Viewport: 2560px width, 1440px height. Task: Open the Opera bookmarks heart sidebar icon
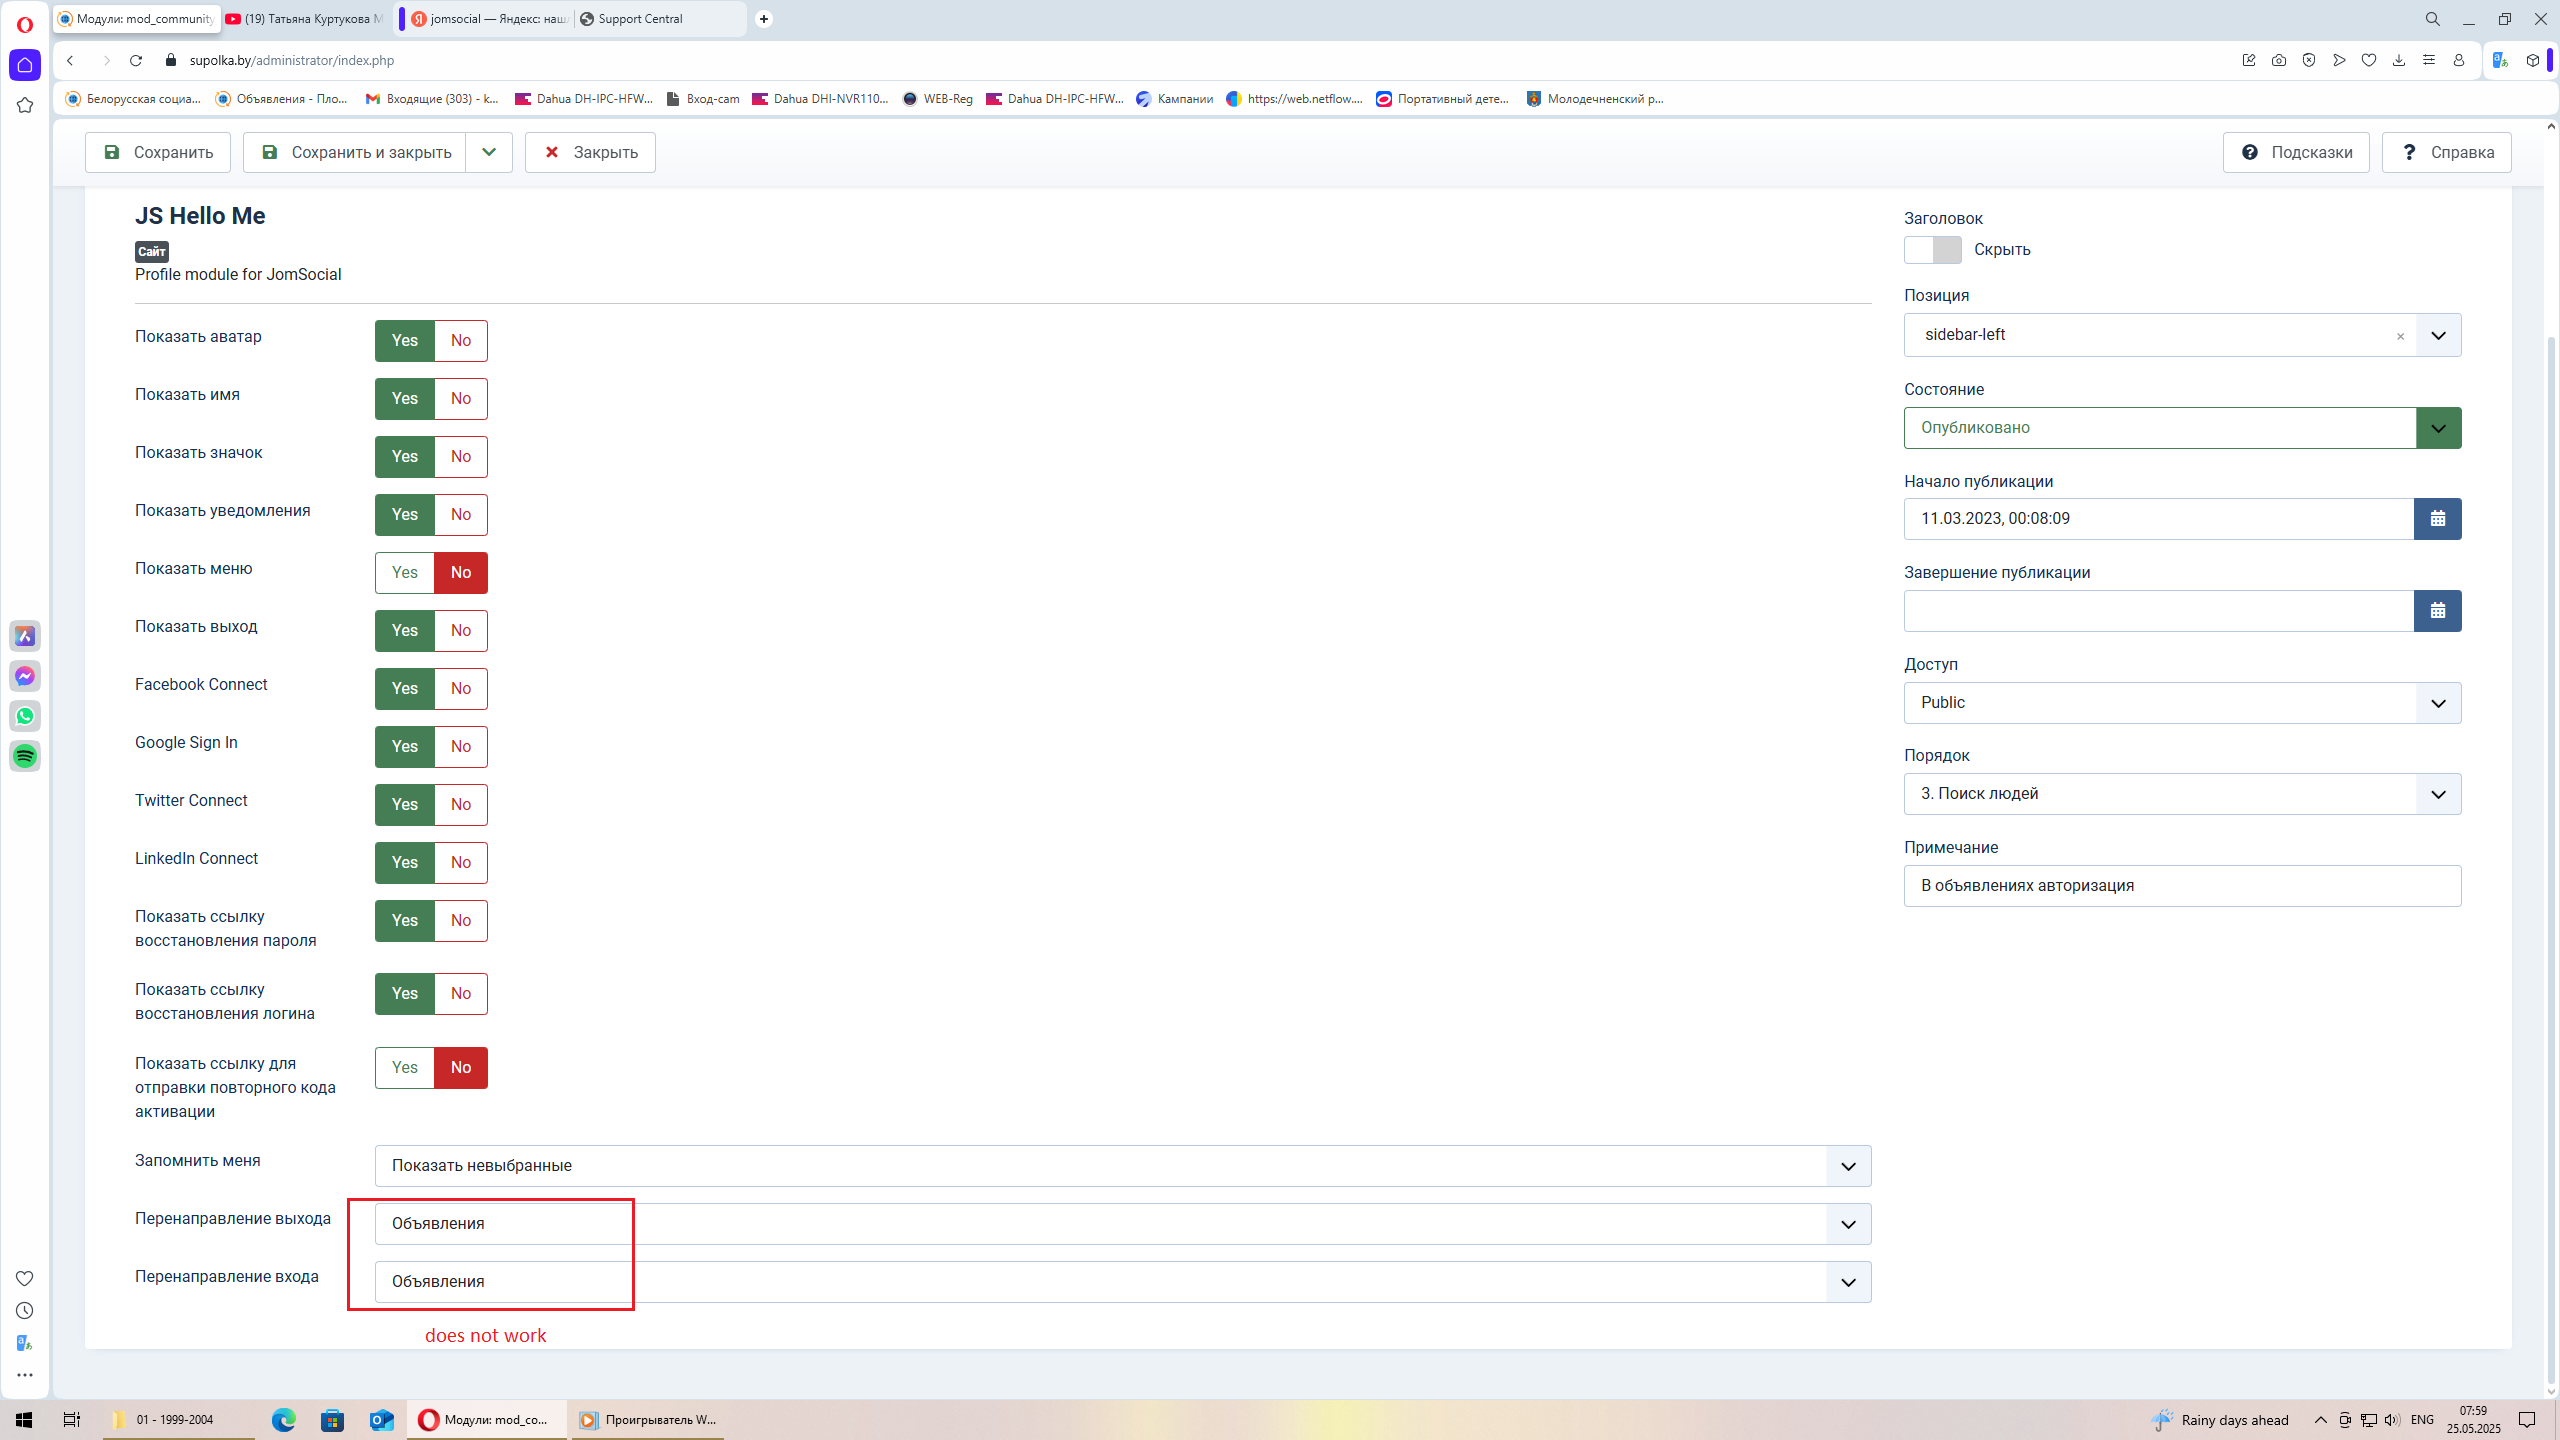click(25, 1278)
